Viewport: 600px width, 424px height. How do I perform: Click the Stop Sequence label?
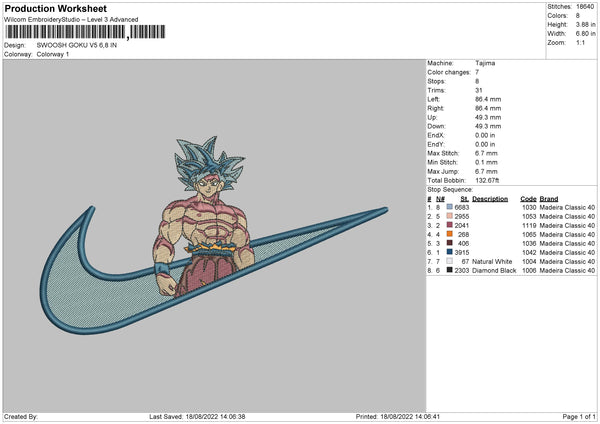point(450,189)
